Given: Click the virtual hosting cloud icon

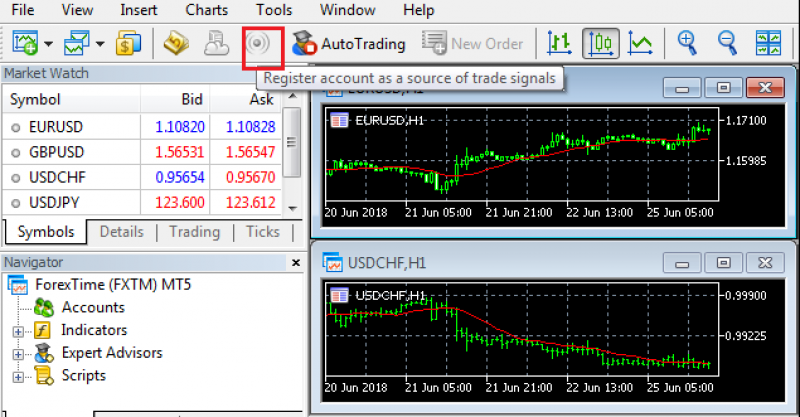Looking at the screenshot, I should 217,43.
